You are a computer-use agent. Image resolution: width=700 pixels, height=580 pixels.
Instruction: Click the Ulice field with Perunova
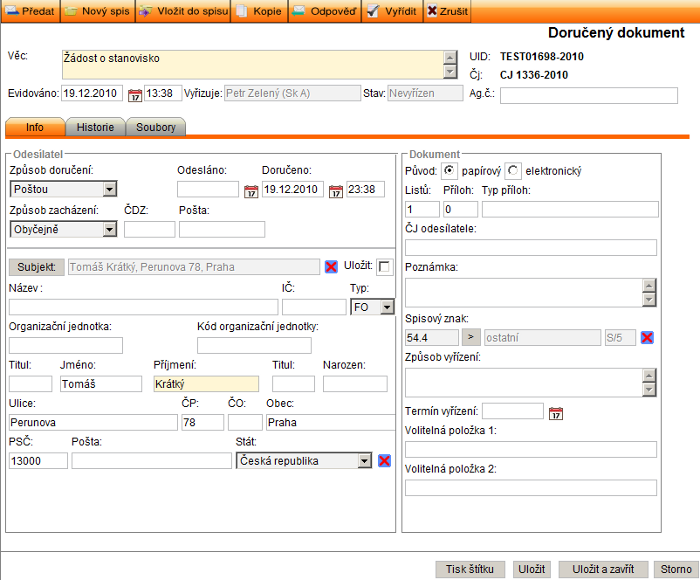coord(93,422)
